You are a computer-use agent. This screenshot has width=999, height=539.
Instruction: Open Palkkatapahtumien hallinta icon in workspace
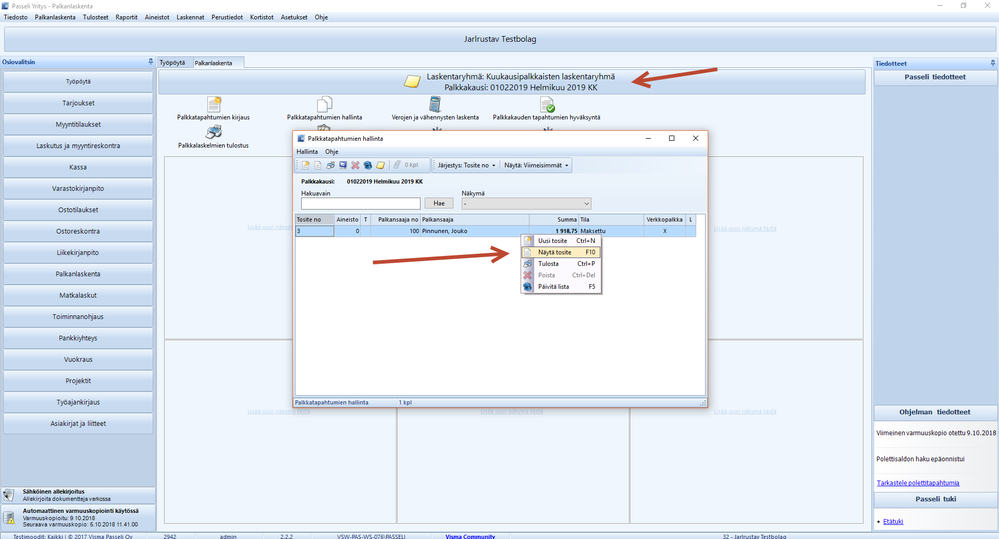(x=324, y=104)
